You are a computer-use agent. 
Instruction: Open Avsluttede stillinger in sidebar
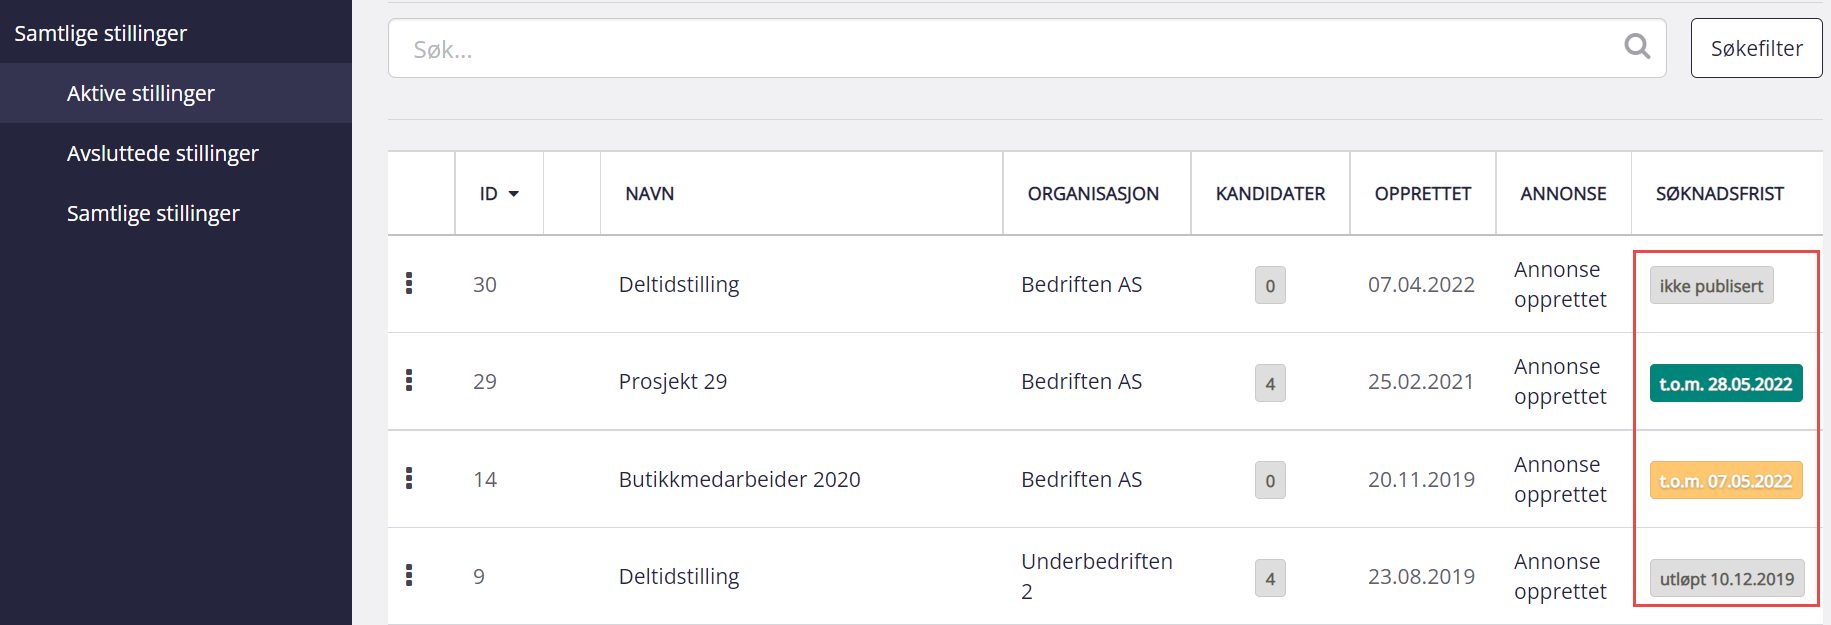[x=163, y=153]
